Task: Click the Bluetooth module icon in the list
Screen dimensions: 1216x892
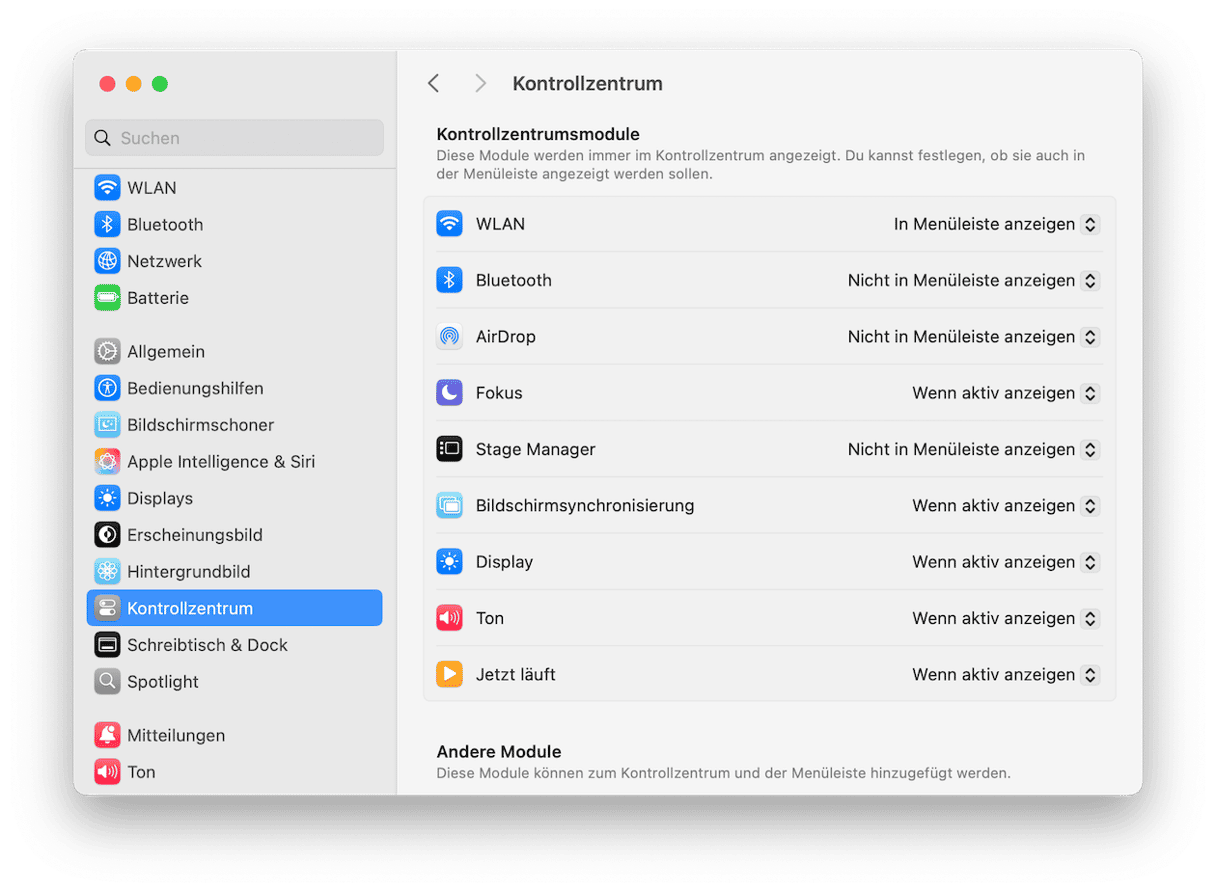Action: pos(450,280)
